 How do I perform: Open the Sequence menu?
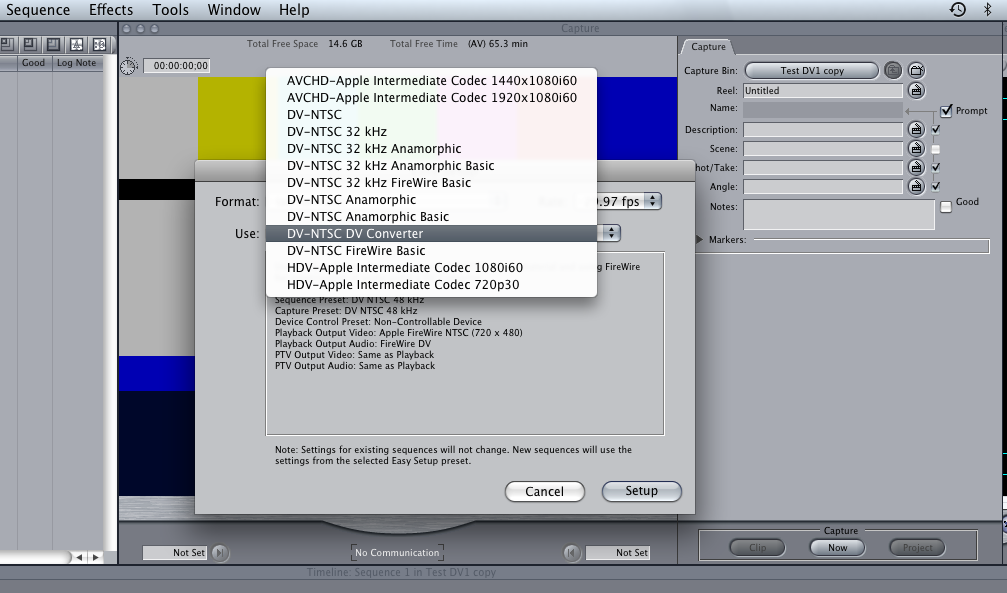click(37, 10)
